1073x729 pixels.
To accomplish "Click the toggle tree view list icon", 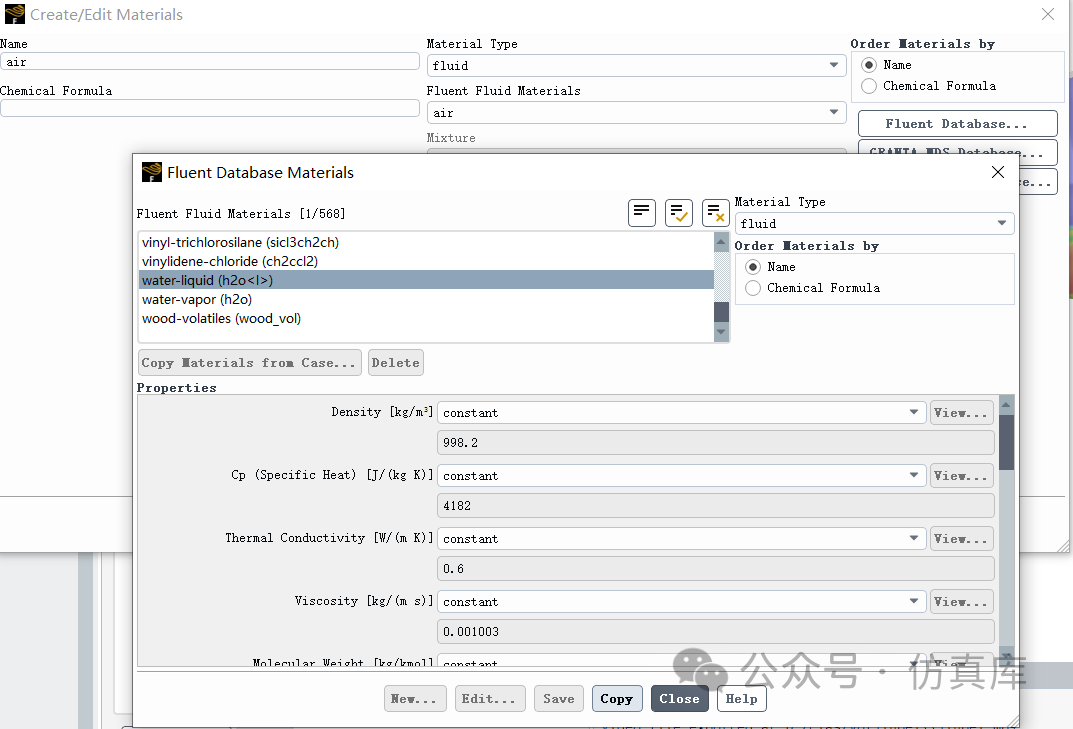I will tap(642, 212).
